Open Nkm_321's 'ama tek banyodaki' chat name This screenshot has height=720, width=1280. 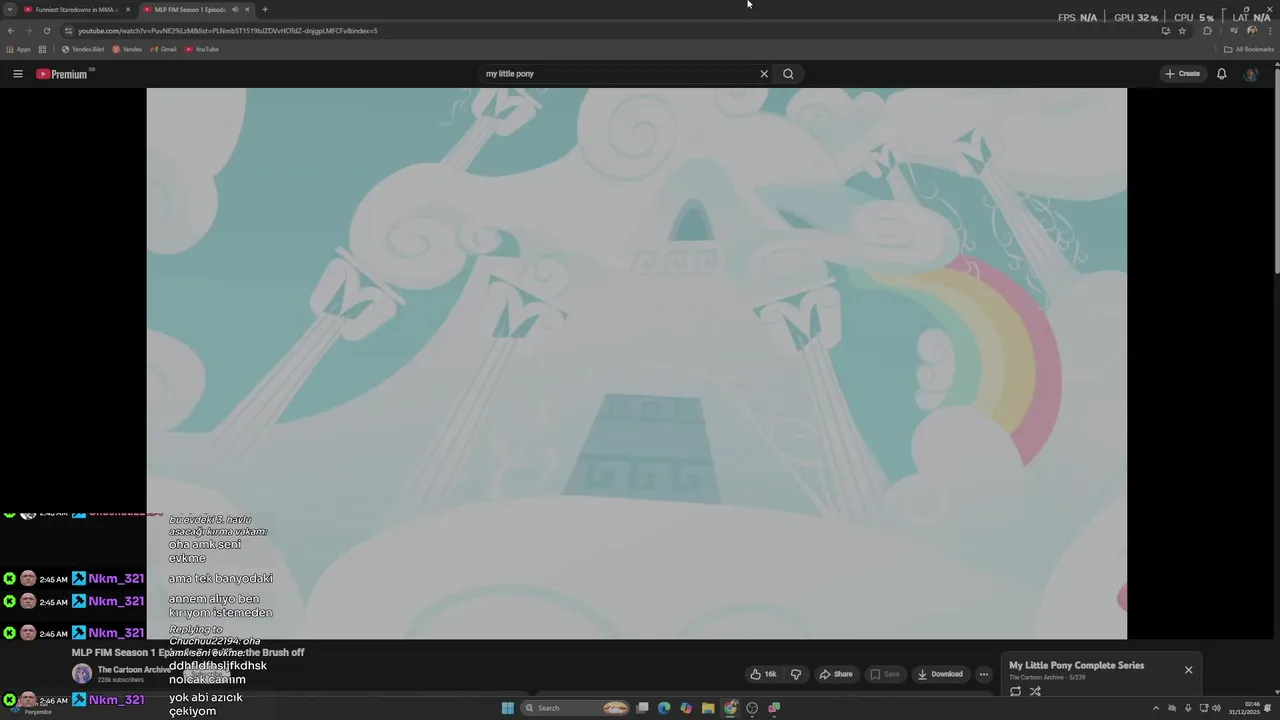tap(116, 579)
